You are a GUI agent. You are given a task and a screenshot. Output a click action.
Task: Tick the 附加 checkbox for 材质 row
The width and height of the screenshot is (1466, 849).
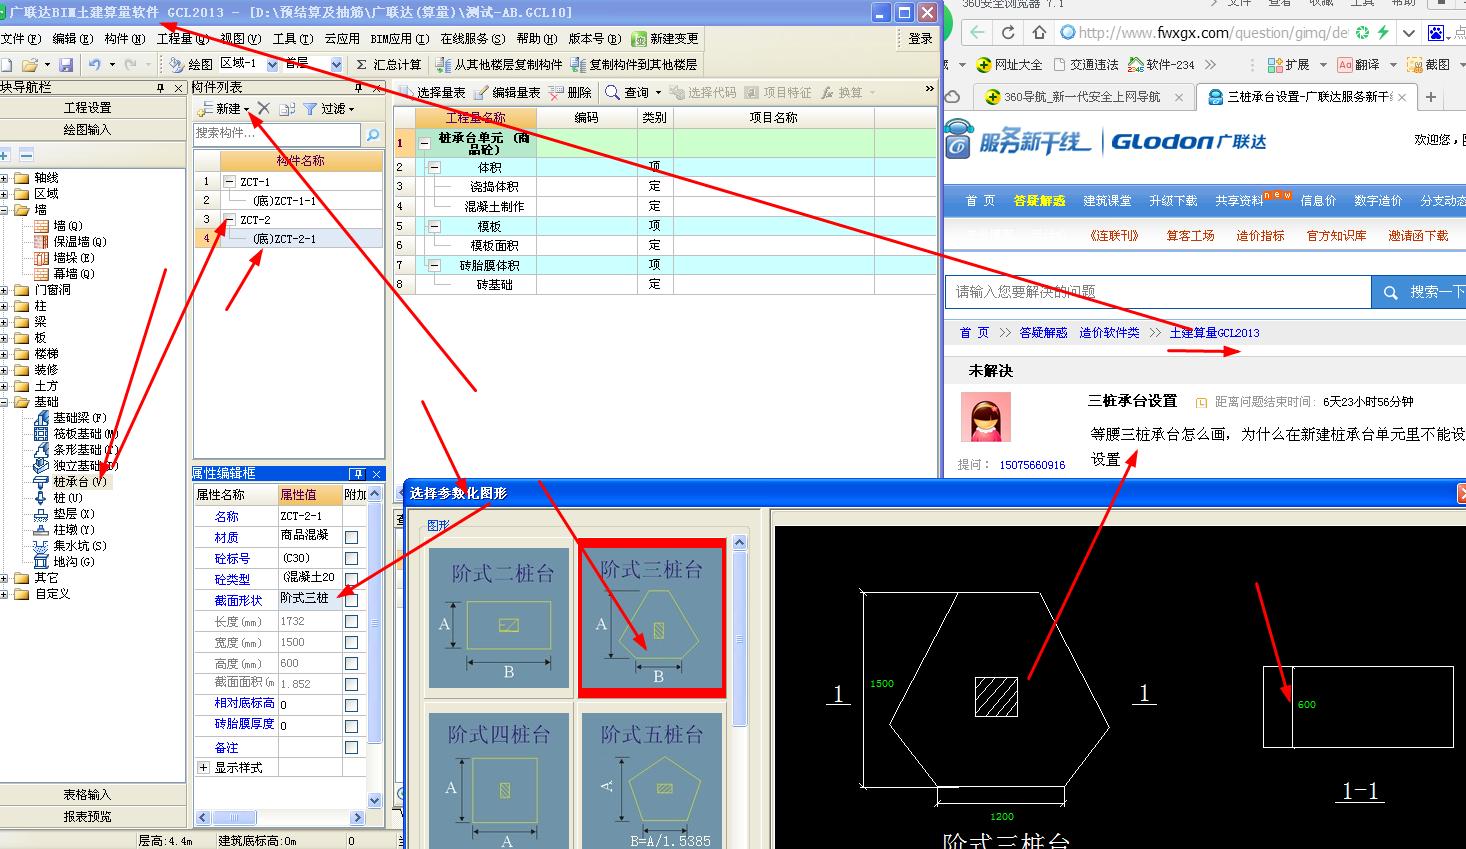351,537
